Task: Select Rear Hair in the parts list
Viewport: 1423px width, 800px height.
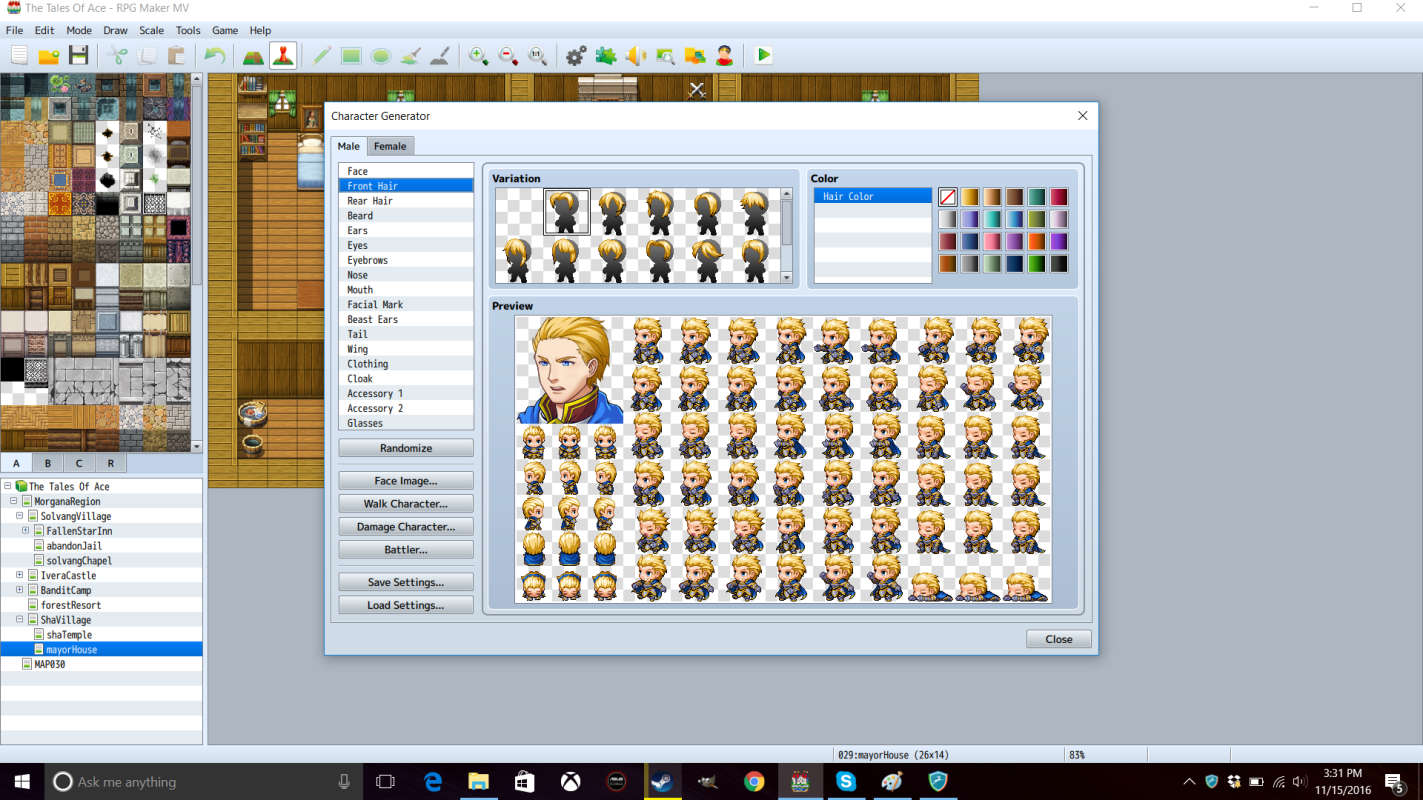Action: [x=406, y=201]
